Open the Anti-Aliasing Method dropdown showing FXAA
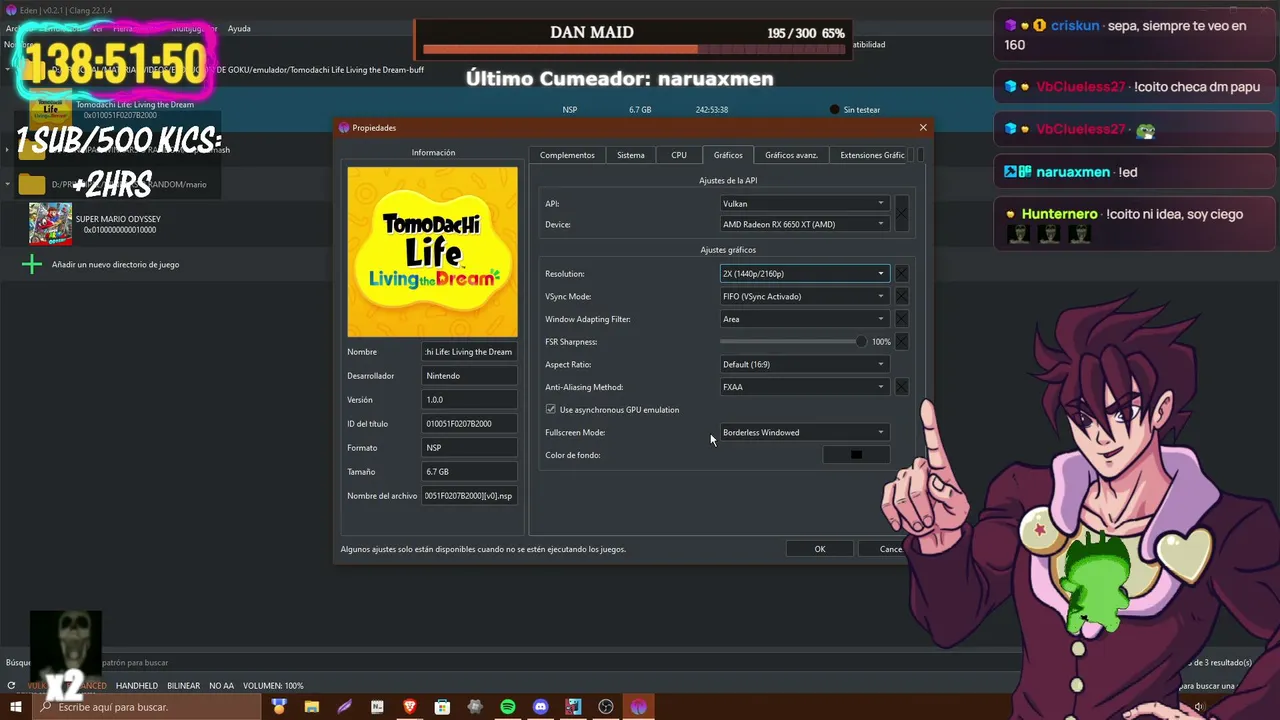1280x720 pixels. [804, 387]
